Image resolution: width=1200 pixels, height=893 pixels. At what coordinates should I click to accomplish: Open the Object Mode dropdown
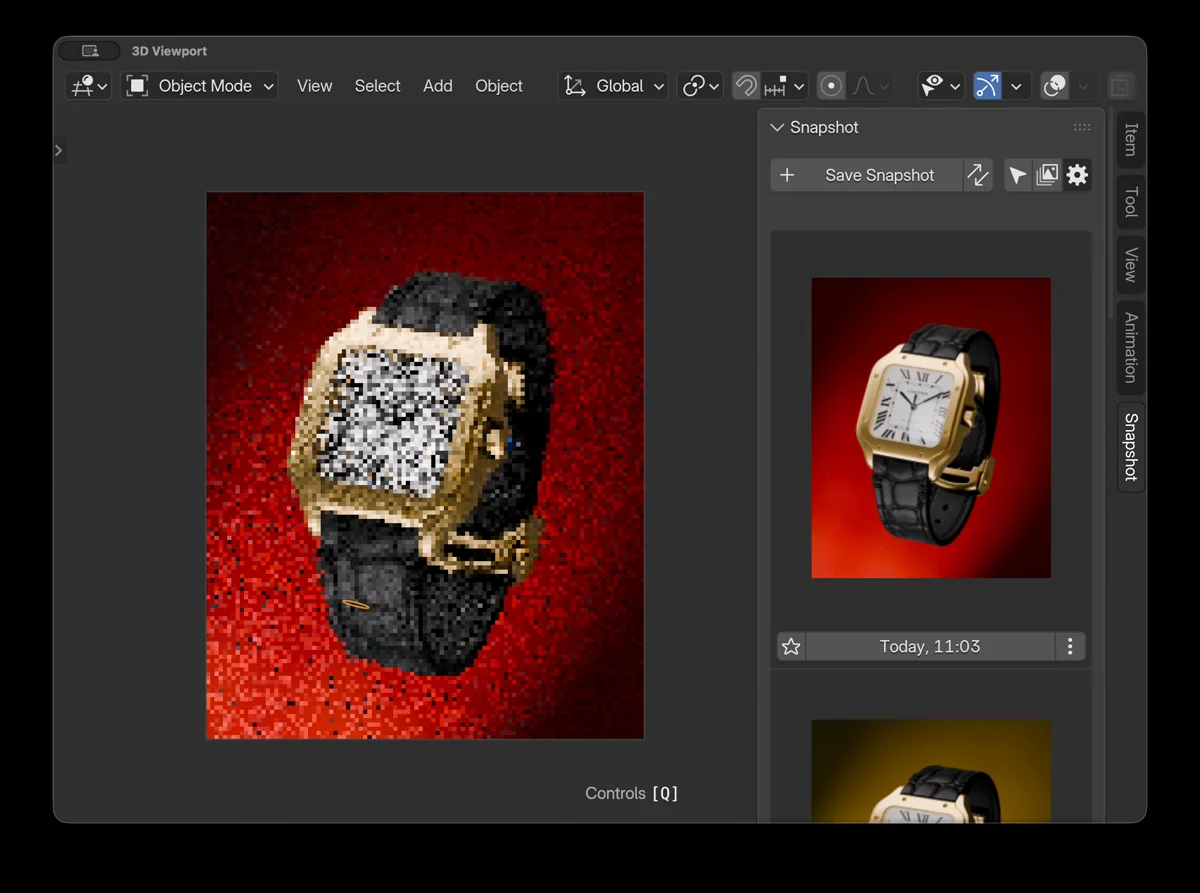(x=199, y=86)
